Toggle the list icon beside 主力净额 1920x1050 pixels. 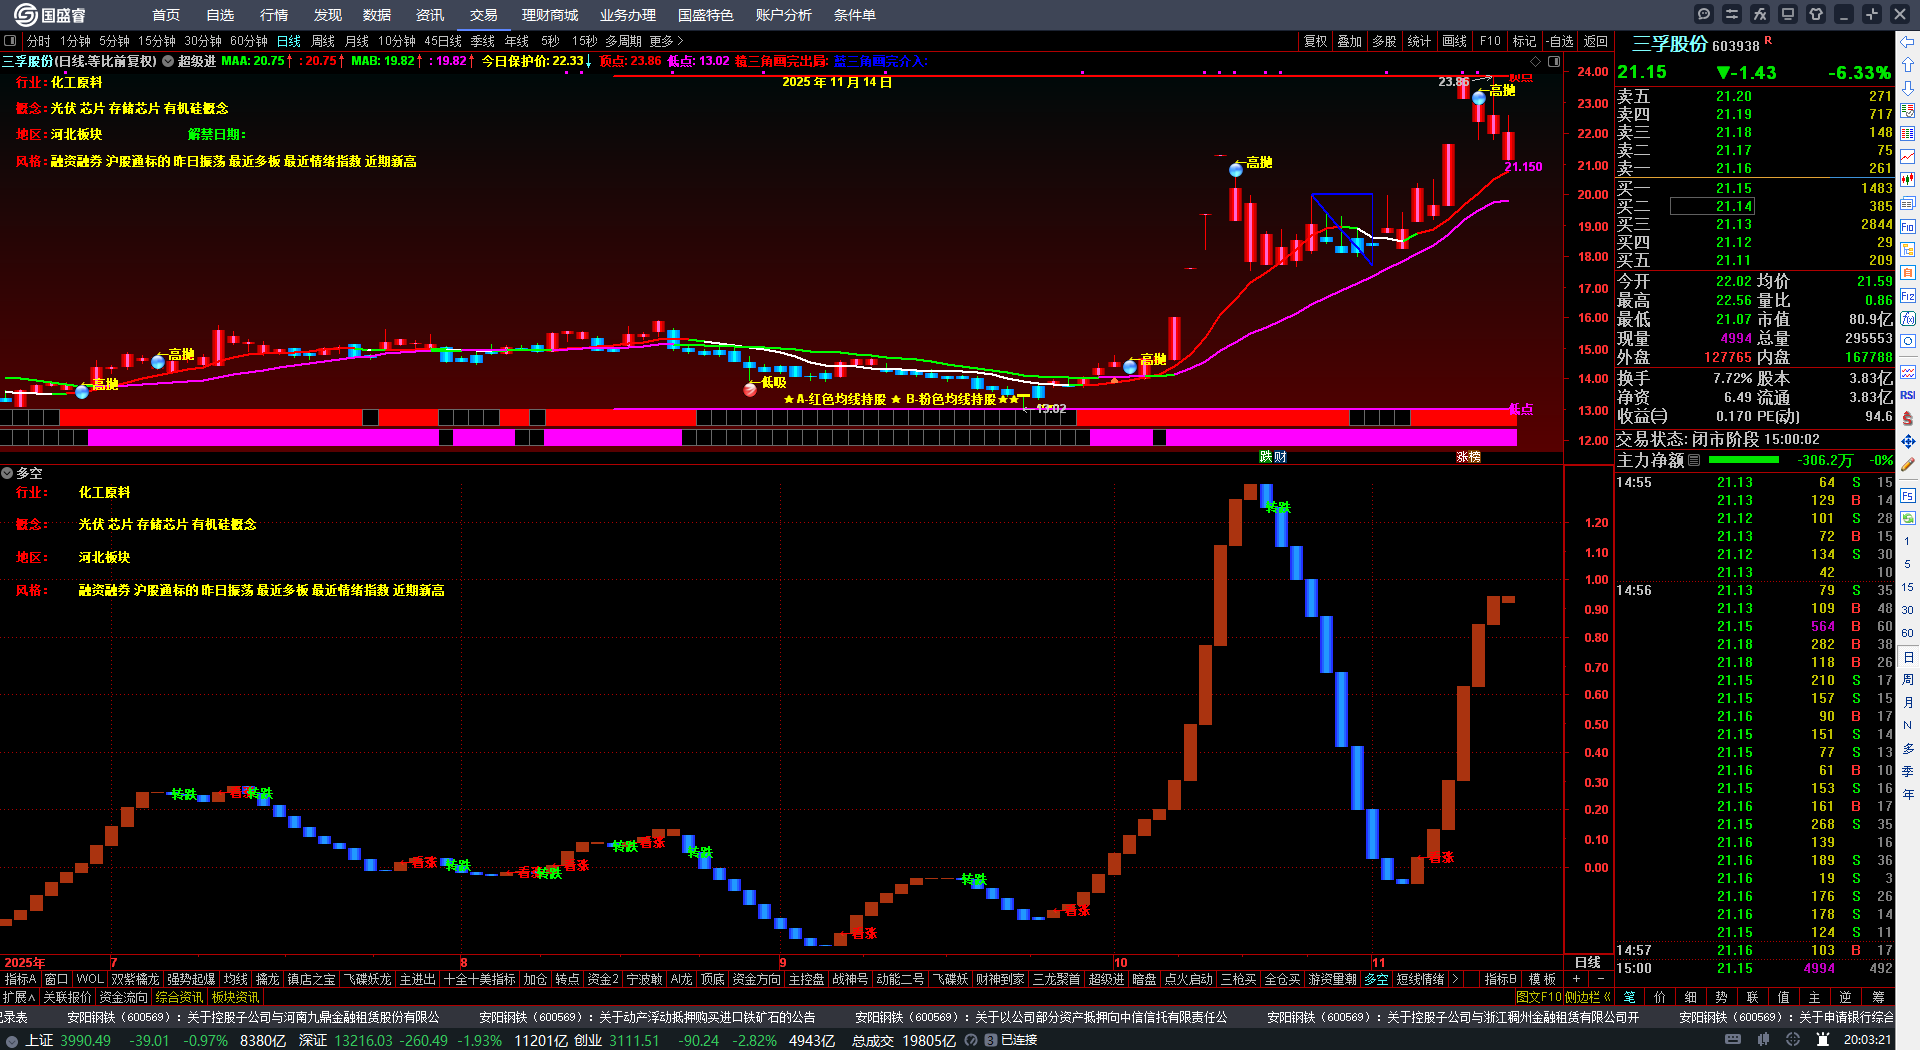pyautogui.click(x=1694, y=460)
